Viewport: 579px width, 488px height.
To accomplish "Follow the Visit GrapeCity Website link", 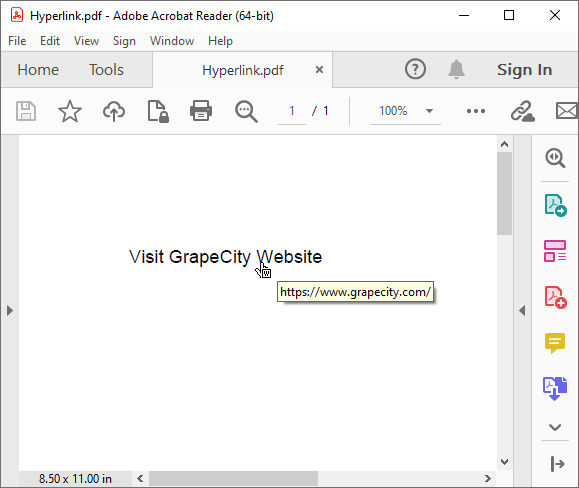I will tap(225, 257).
